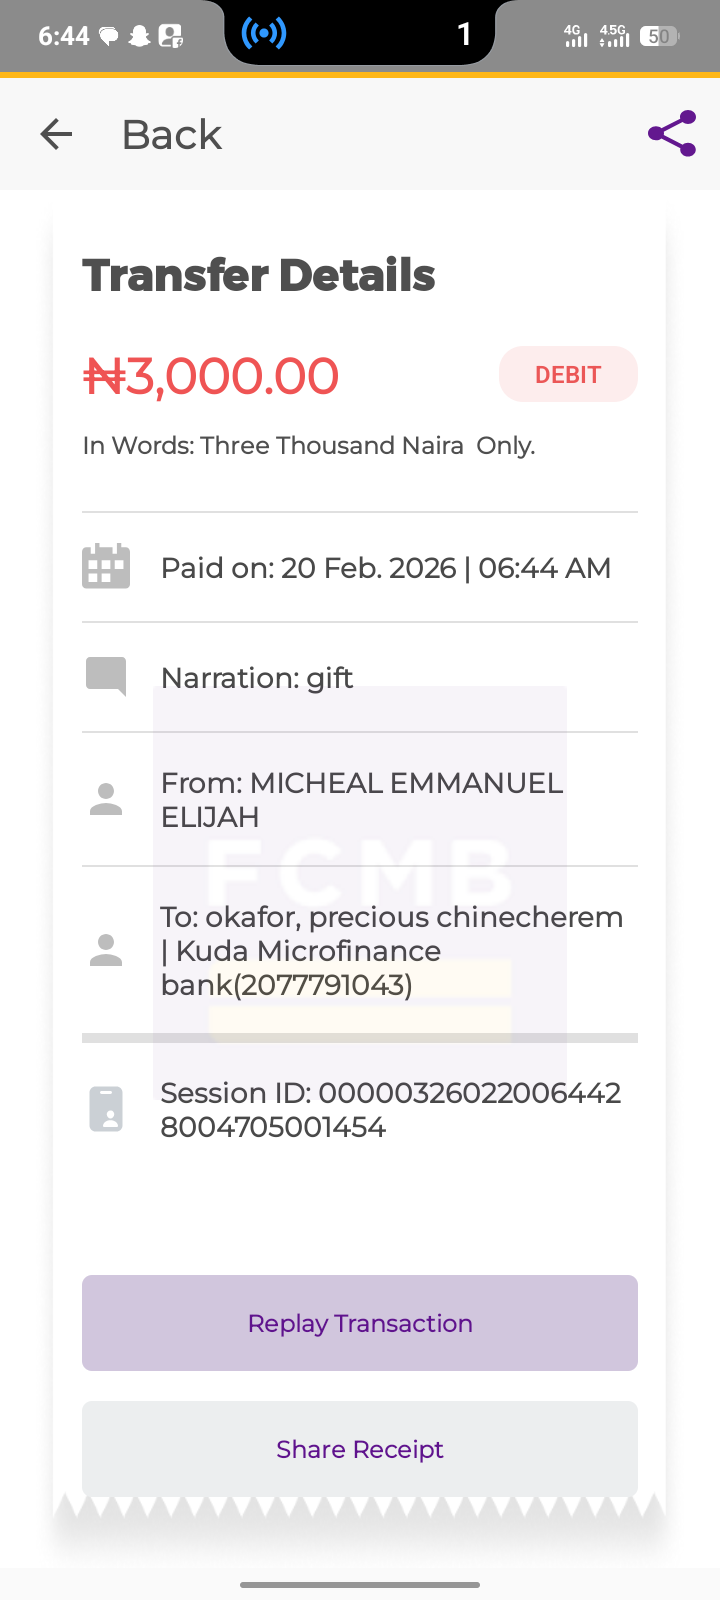The height and width of the screenshot is (1600, 720).
Task: Tap the Kuda Microfinance recipient details
Action: (391, 951)
